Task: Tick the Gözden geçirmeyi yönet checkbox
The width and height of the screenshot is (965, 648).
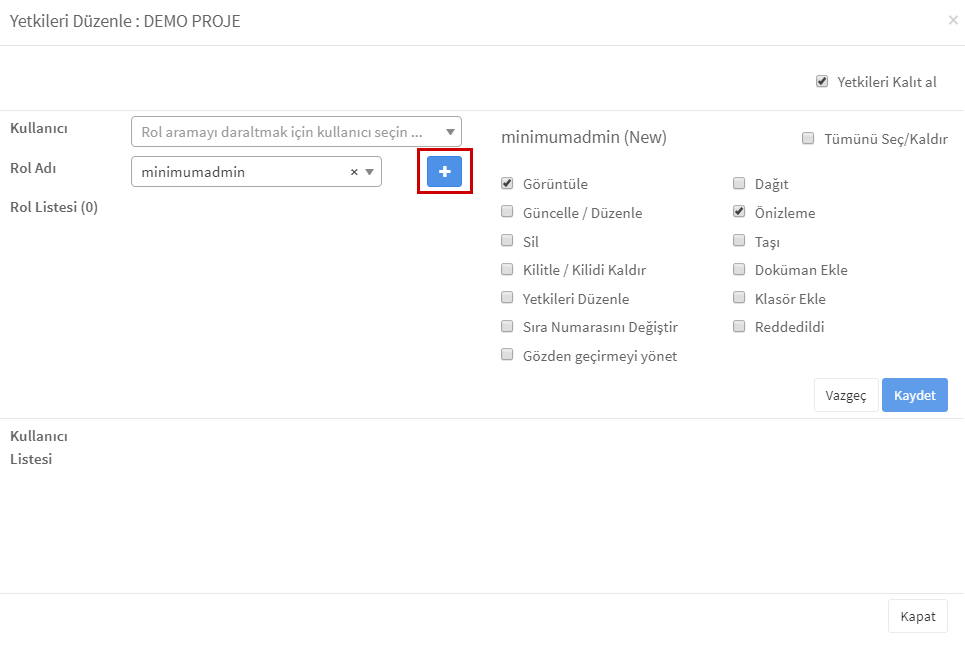Action: point(507,354)
